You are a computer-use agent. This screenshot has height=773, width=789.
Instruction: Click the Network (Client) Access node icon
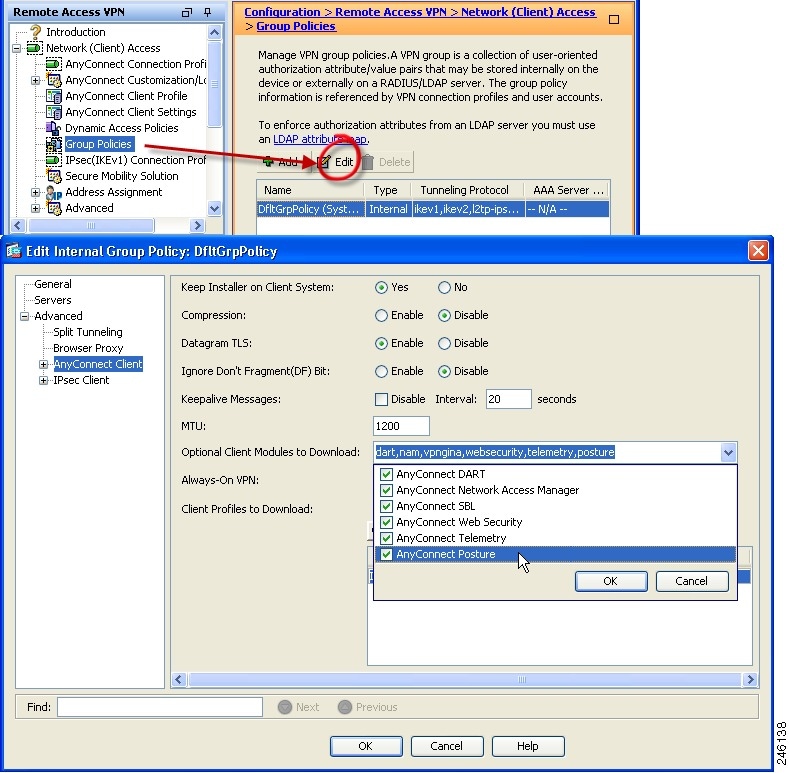pos(34,48)
